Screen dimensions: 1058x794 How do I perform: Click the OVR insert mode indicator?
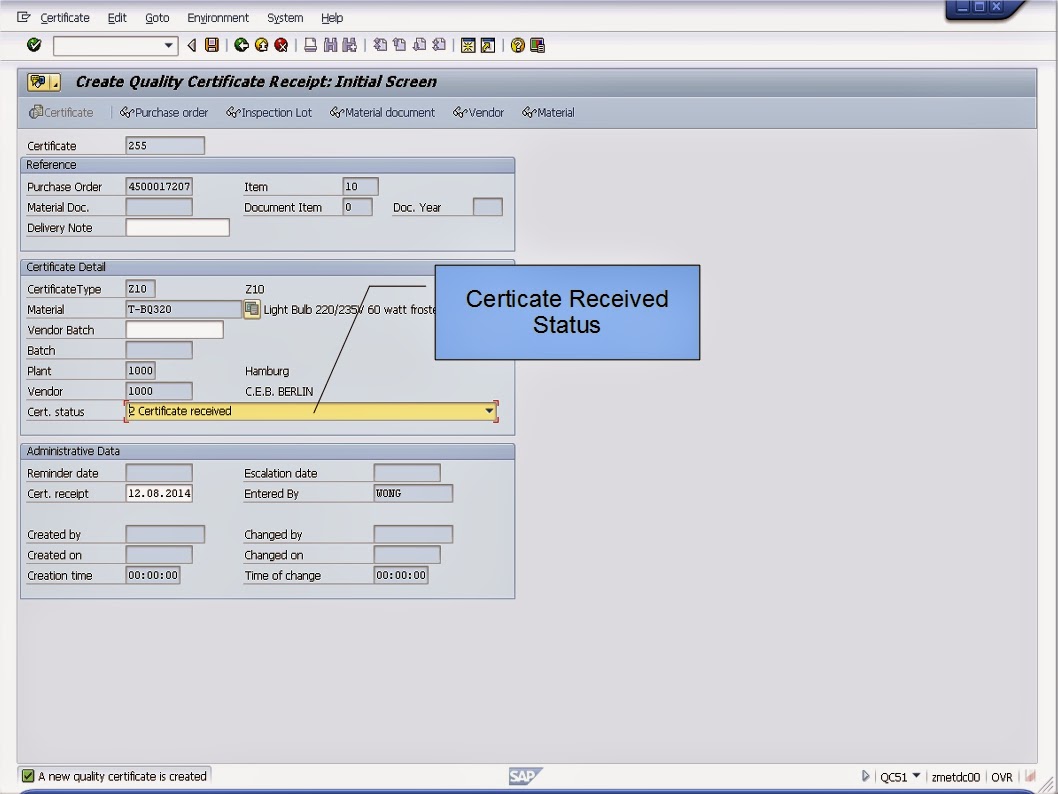pyautogui.click(x=1002, y=777)
